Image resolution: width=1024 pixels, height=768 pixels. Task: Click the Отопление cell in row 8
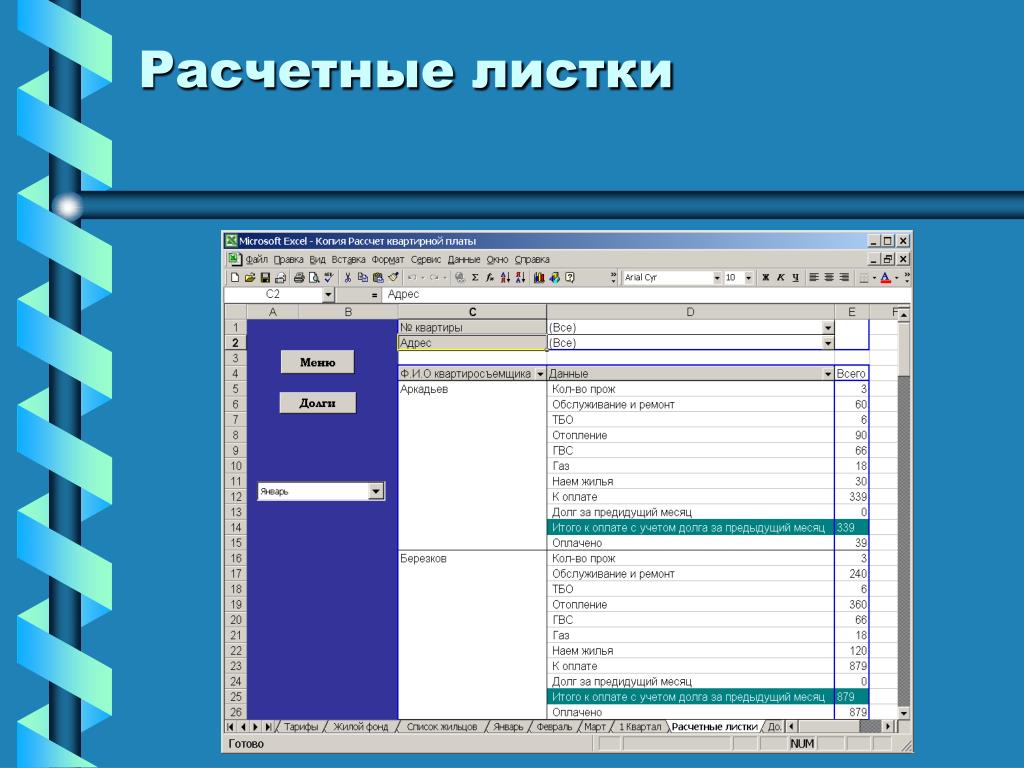690,436
